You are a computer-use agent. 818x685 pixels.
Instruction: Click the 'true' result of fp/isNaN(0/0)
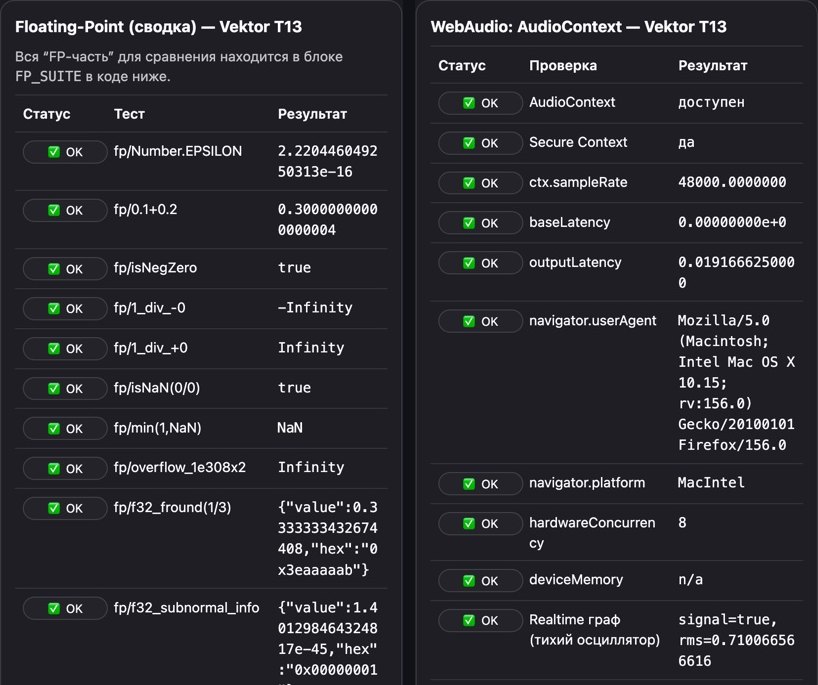[x=294, y=388]
